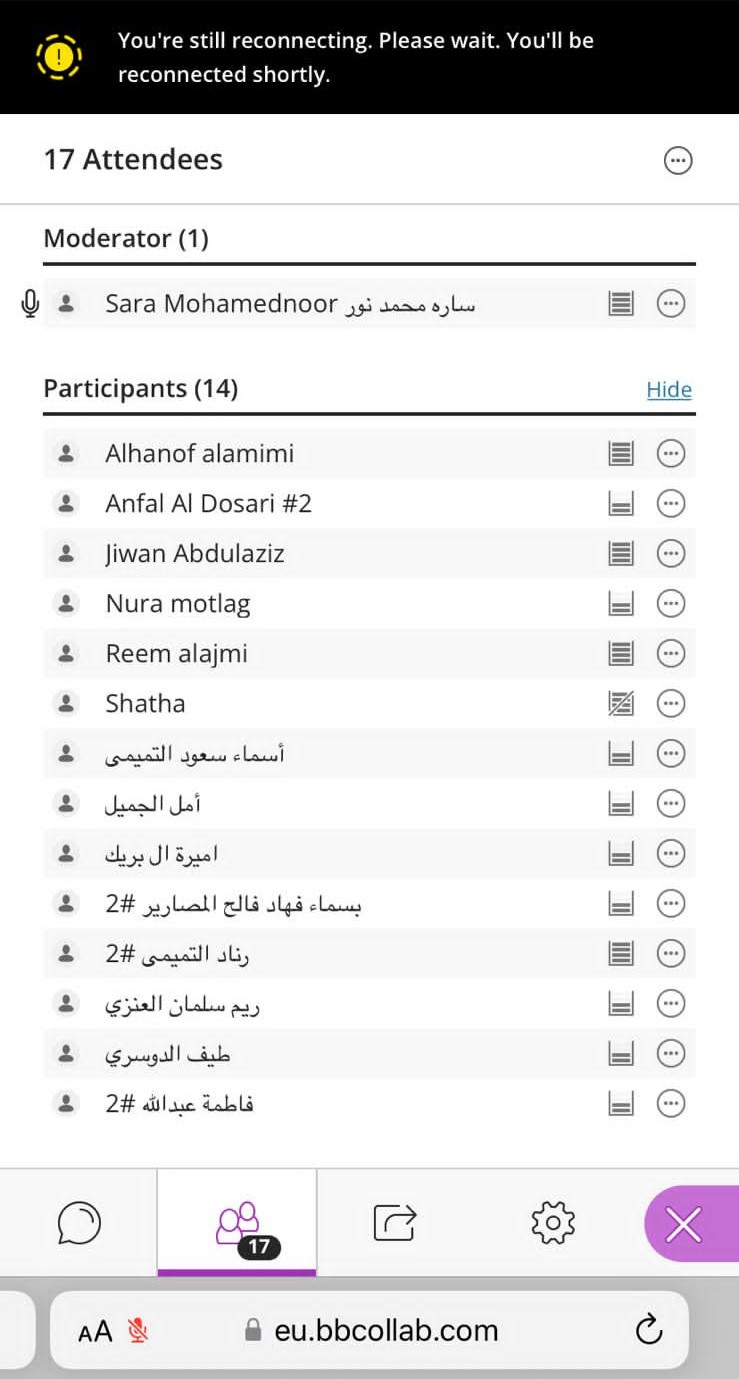Switch to the Attendees tab
The height and width of the screenshot is (1379, 739).
click(237, 1222)
